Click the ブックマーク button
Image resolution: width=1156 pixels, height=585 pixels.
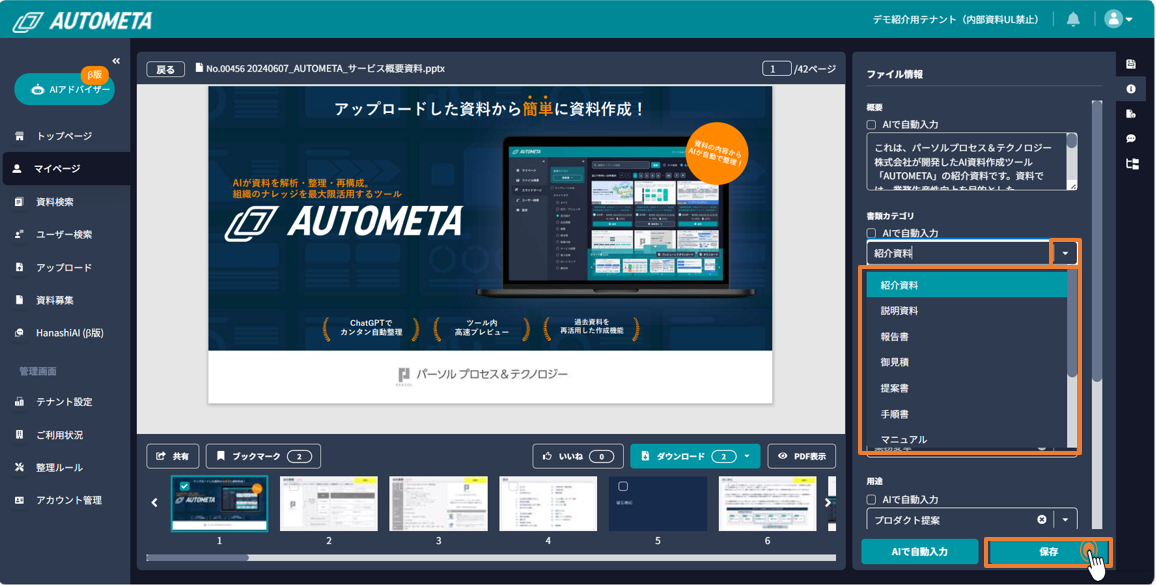coord(263,457)
